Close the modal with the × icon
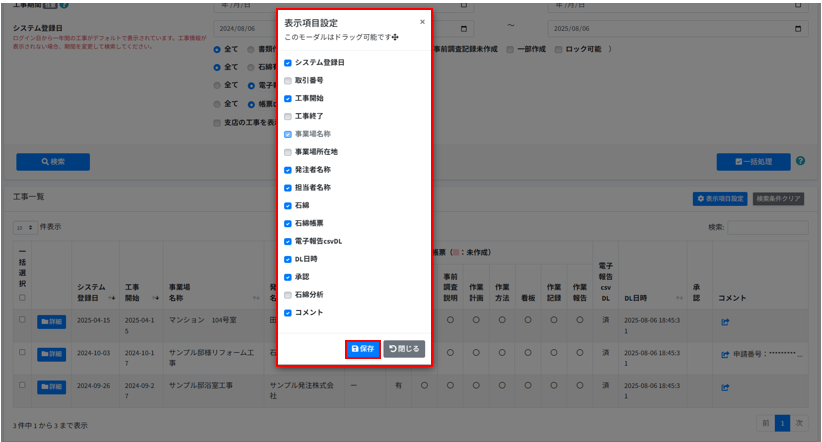 (422, 21)
